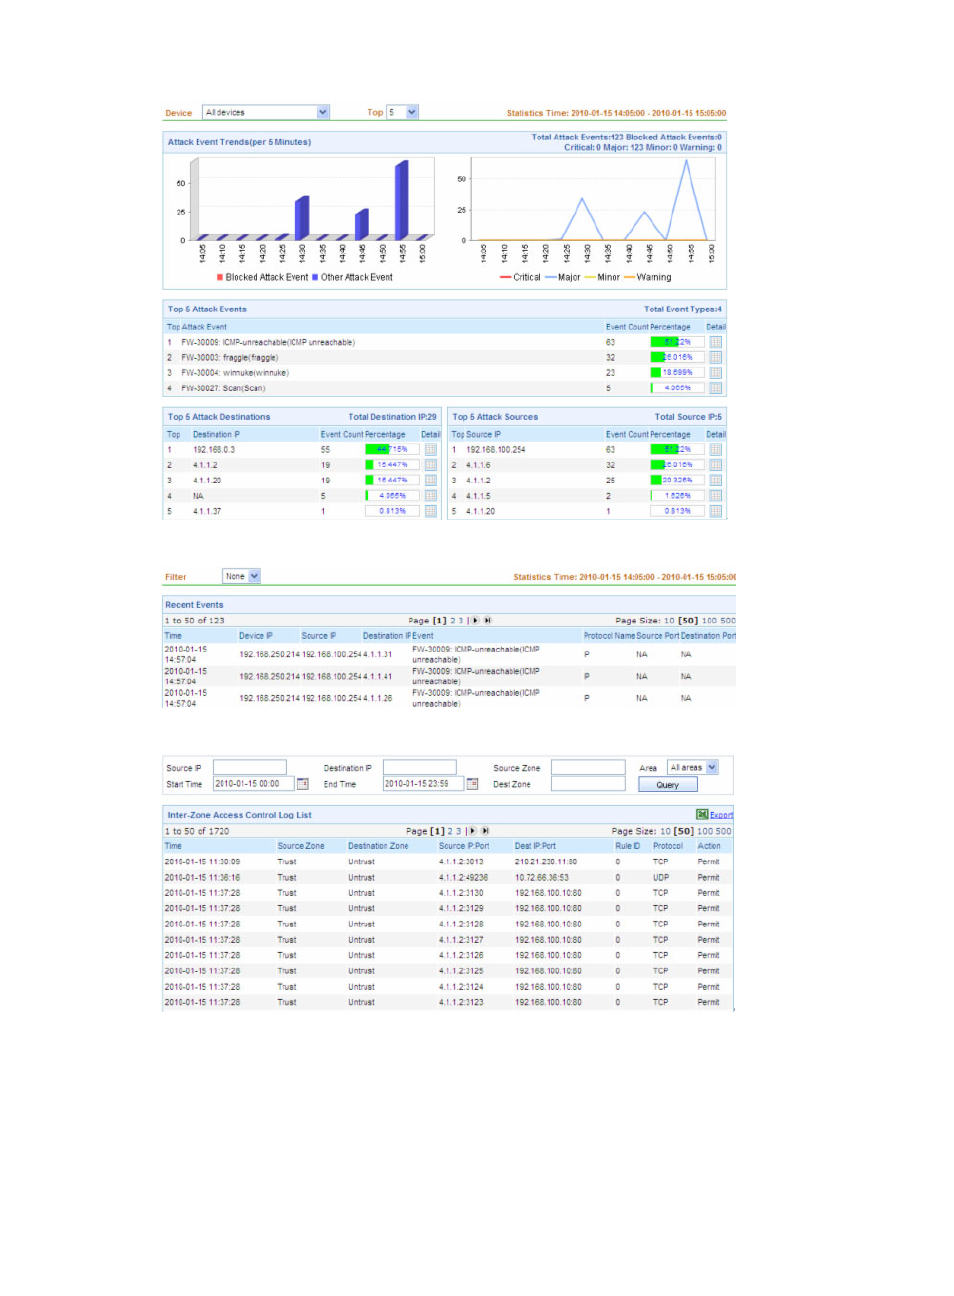Click the Export link

721,815
